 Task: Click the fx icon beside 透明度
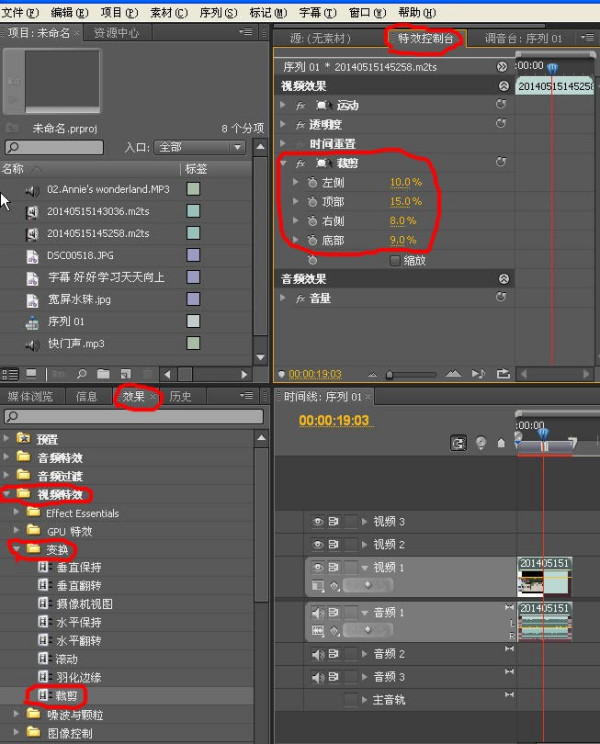pos(299,125)
